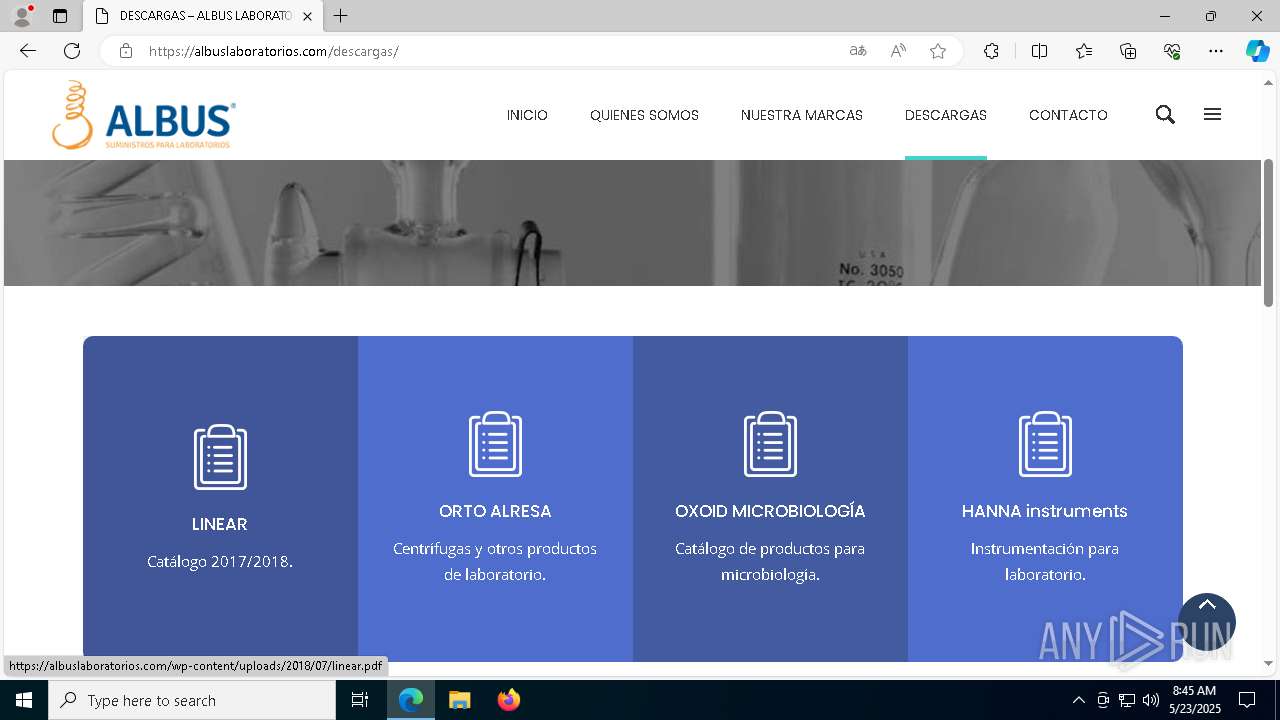
Task: Open the OXOID MICROBIOLOGÍA clipboard icon
Action: click(x=770, y=444)
